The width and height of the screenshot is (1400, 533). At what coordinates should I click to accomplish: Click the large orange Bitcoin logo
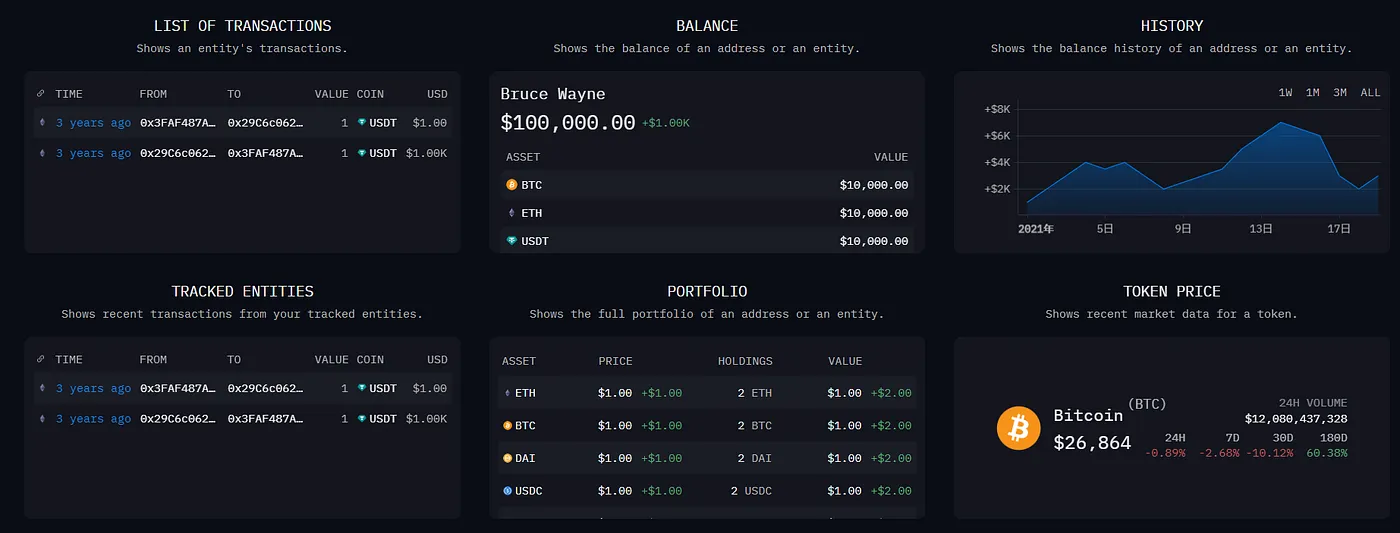[1019, 428]
